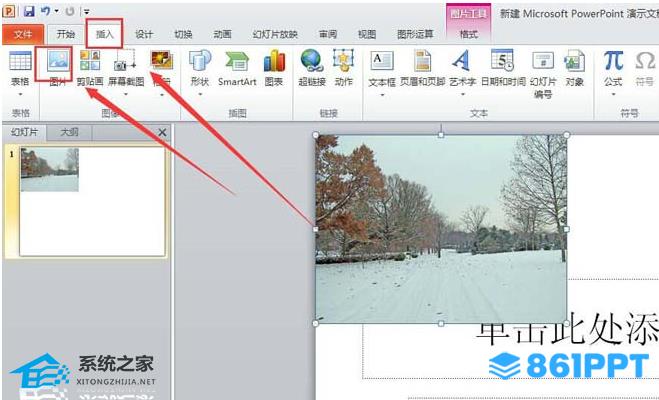Close the slides/outline pane
Image resolution: width=659 pixels, height=400 pixels.
pos(162,133)
